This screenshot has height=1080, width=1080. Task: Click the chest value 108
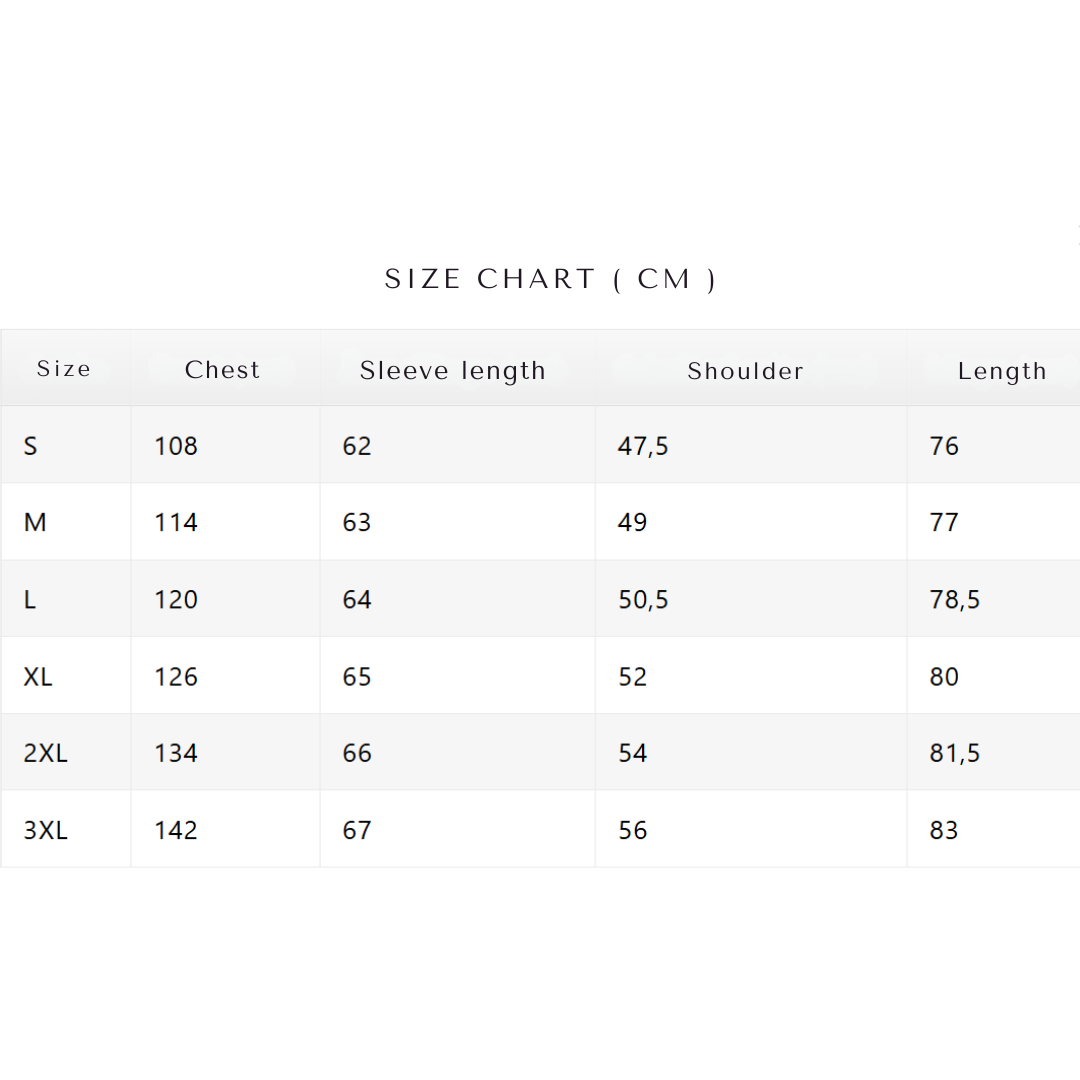176,446
